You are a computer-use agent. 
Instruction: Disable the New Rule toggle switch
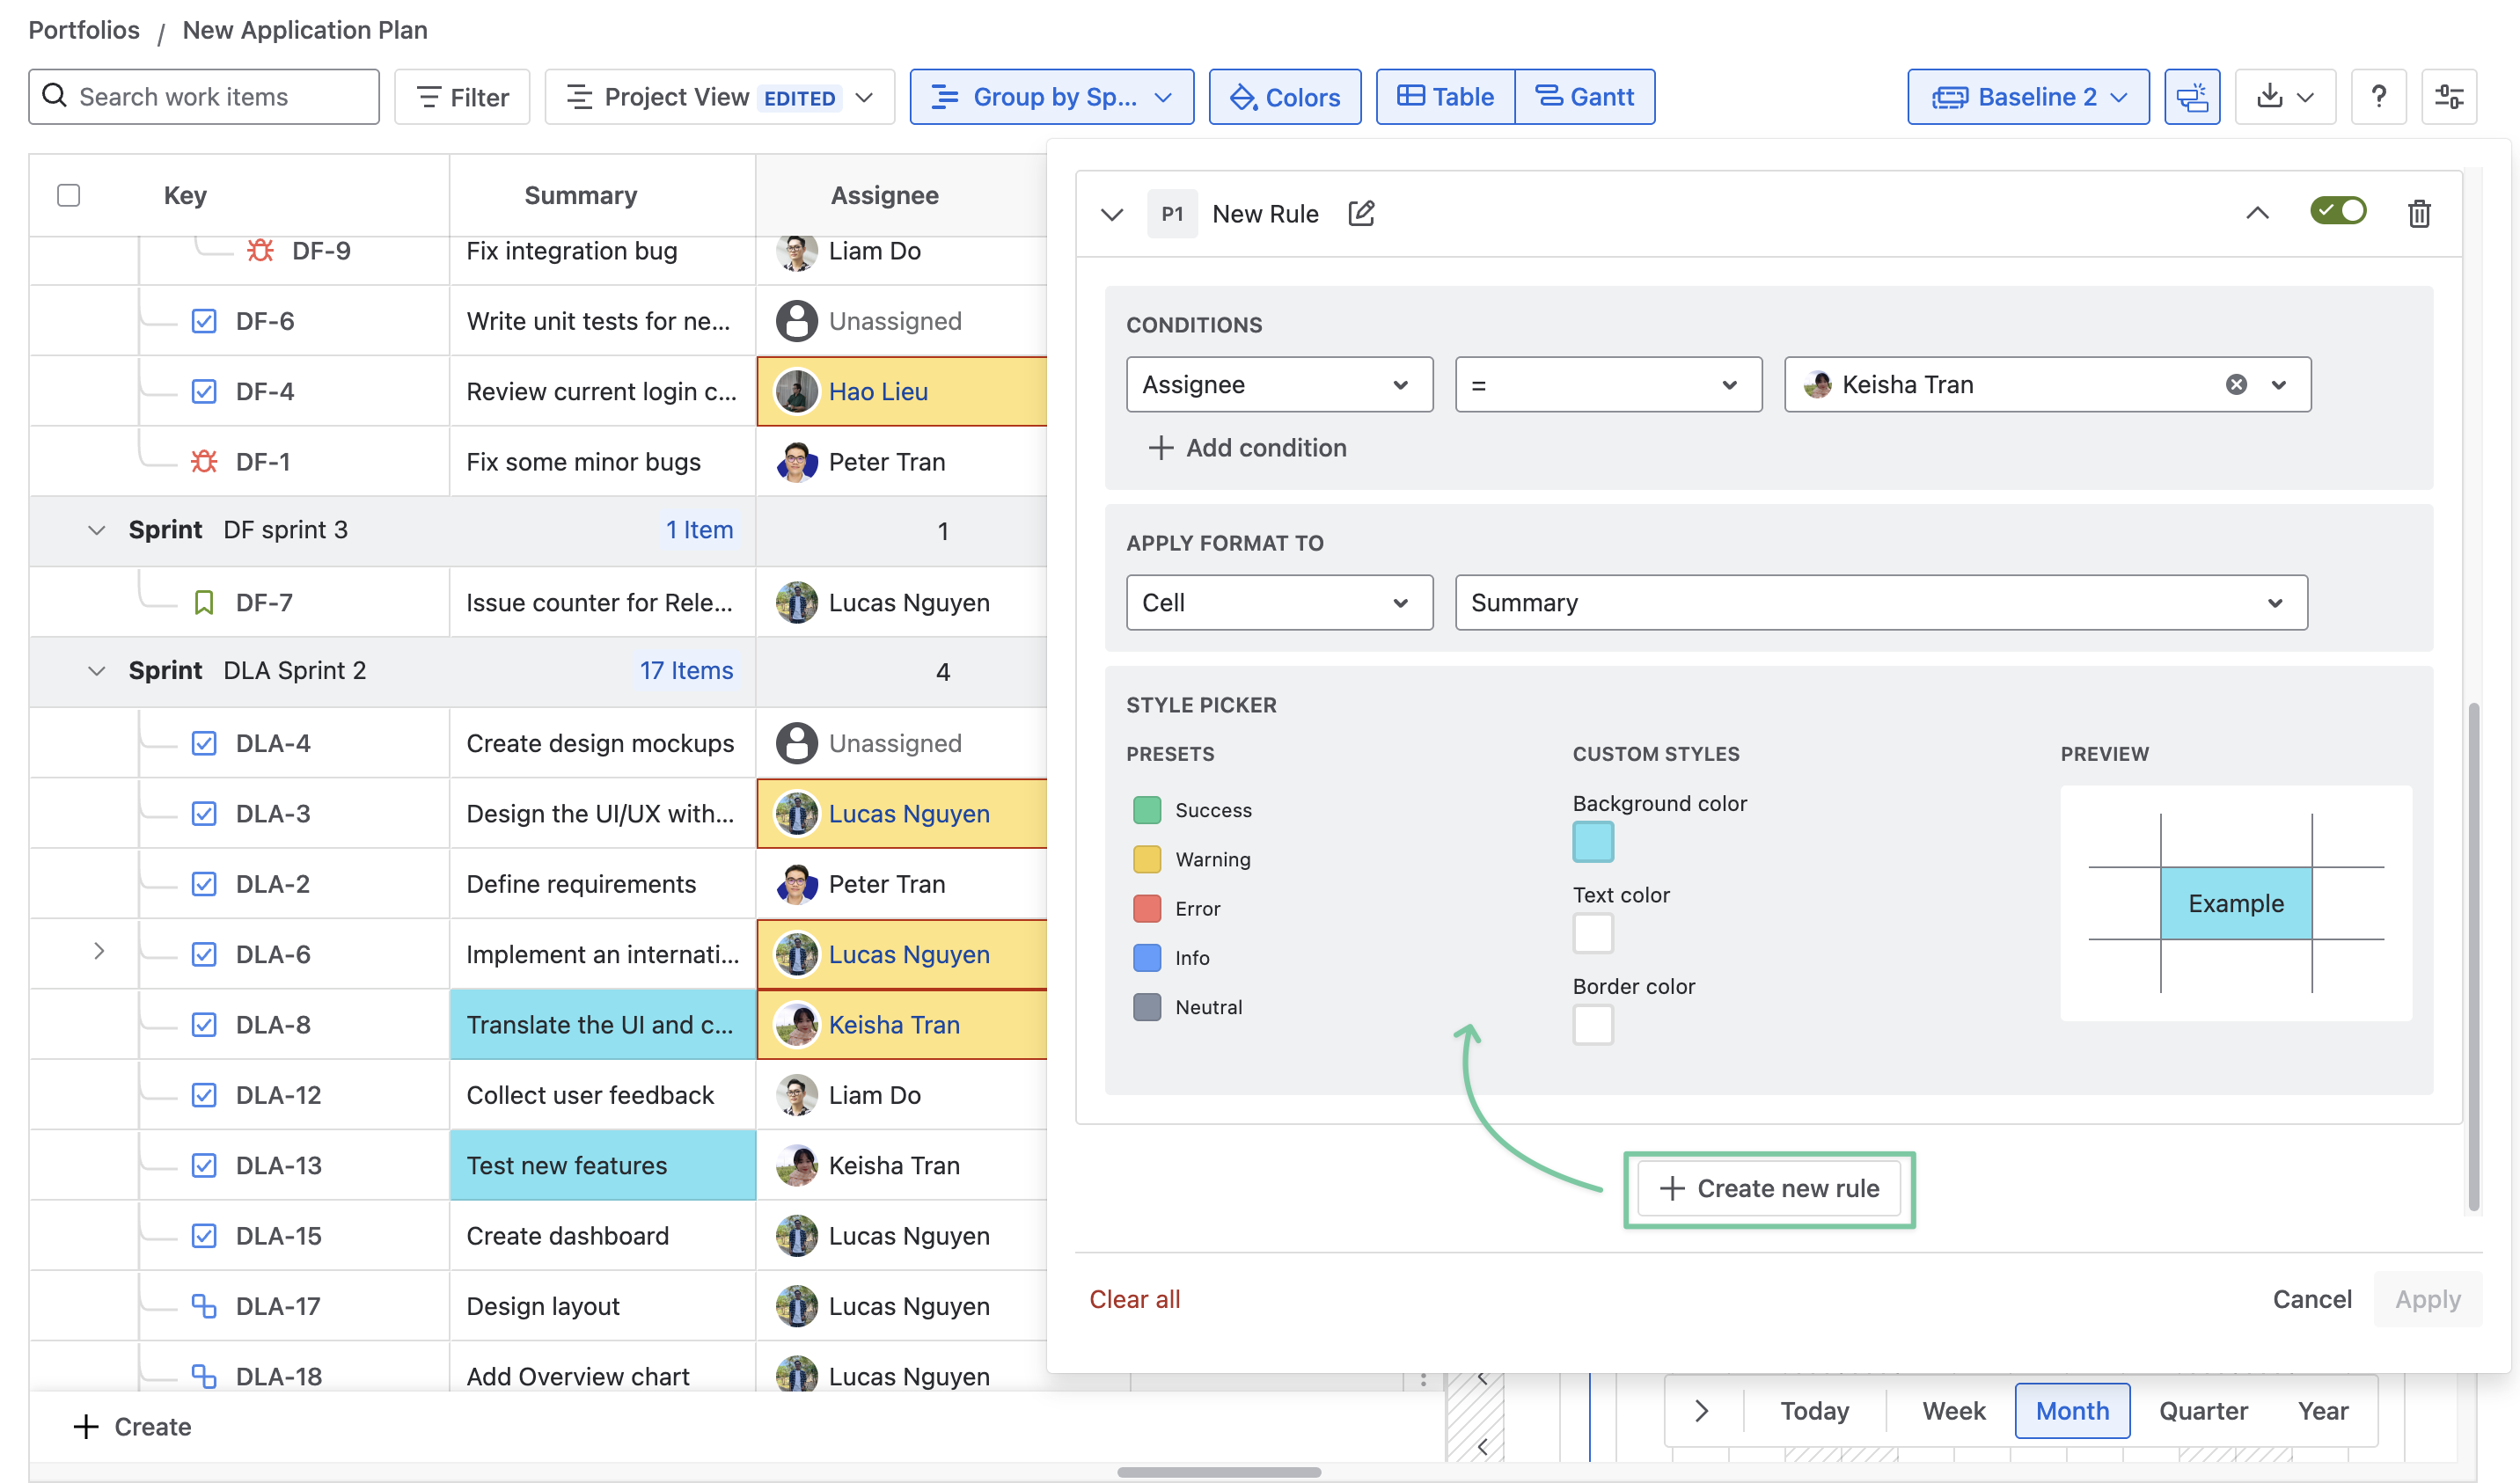2337,211
